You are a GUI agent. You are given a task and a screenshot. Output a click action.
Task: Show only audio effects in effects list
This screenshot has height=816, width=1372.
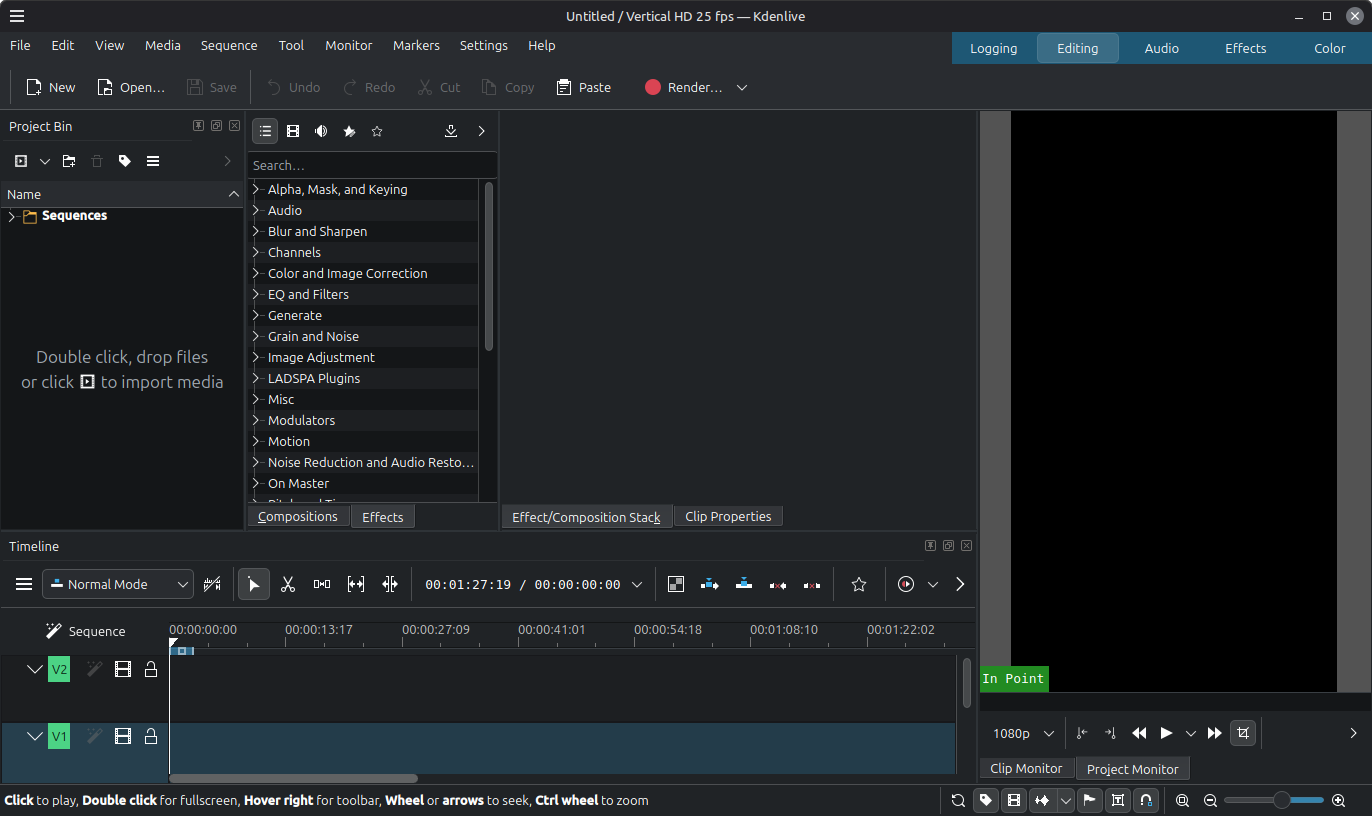(x=321, y=131)
